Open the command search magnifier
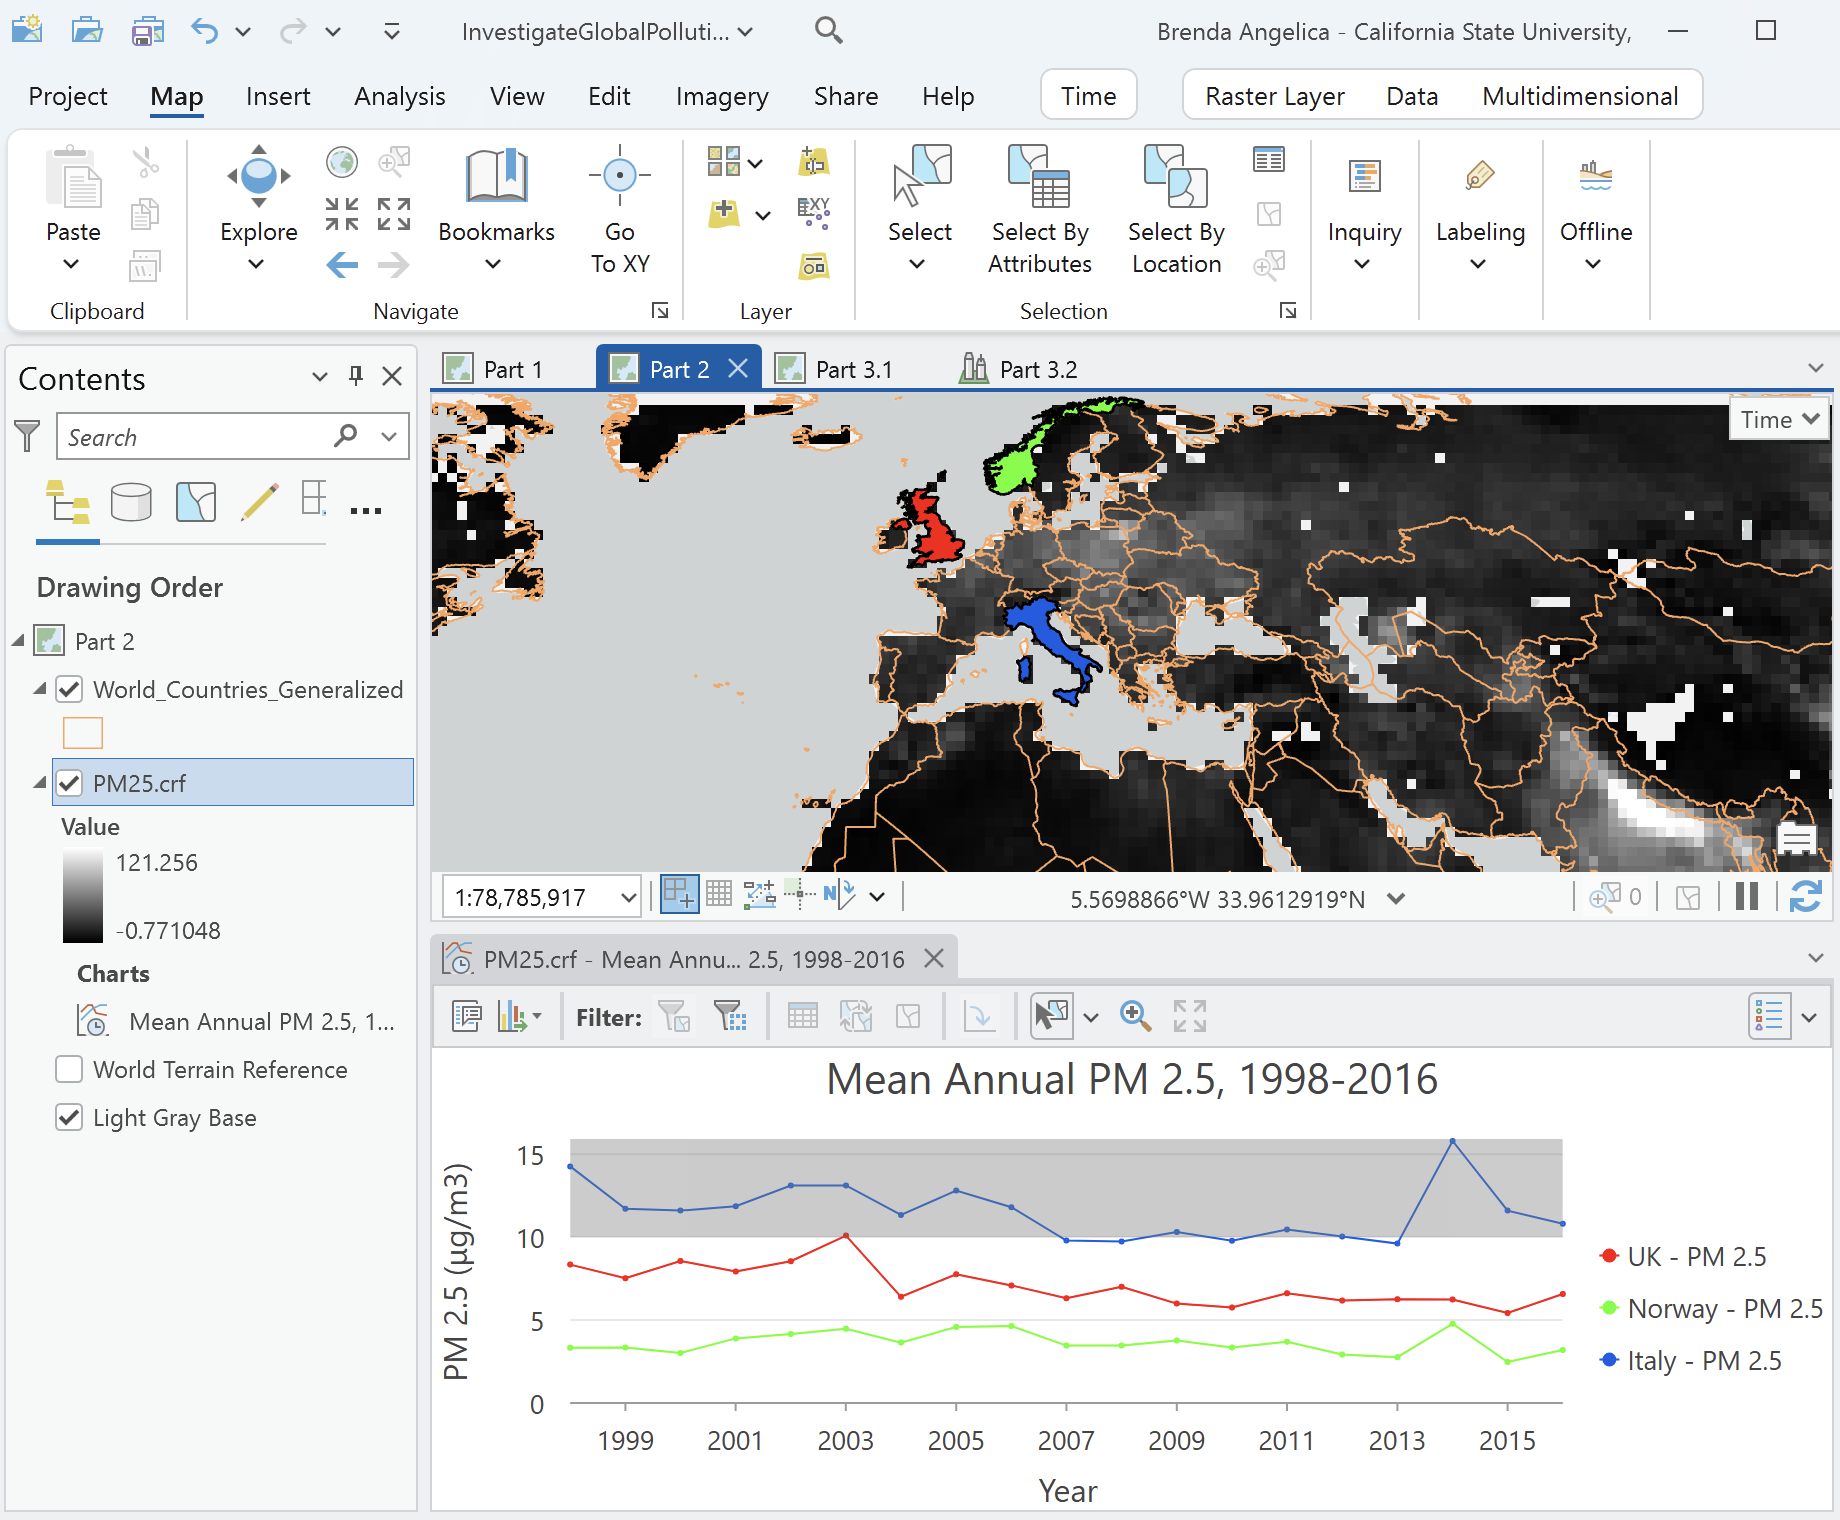Screen dimensions: 1840x1520 tap(828, 31)
